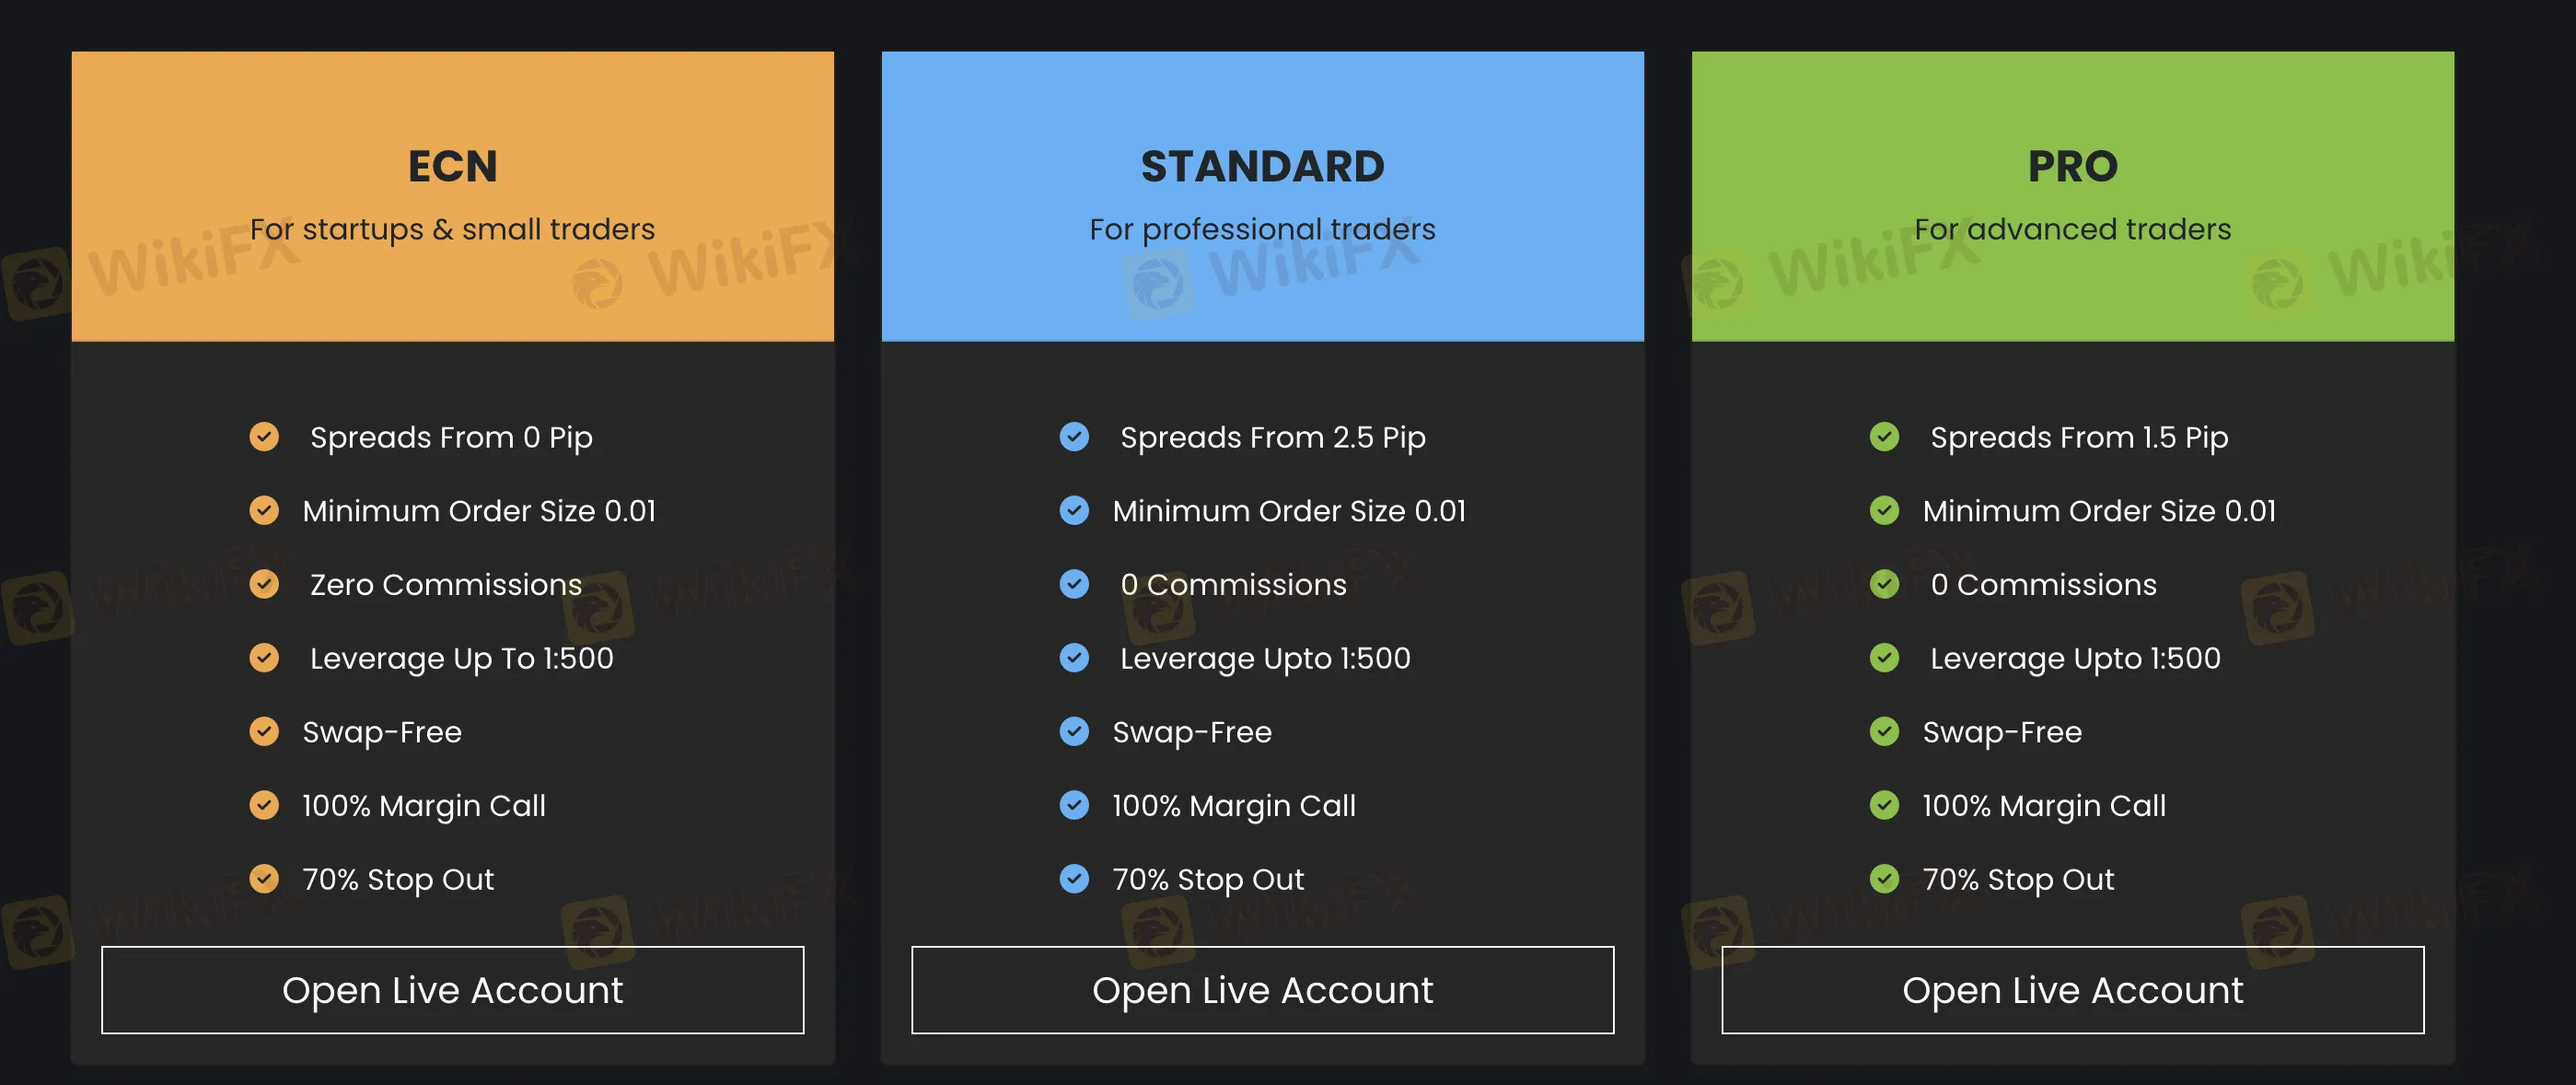
Task: Open Live Account under PRO plan
Action: tap(2072, 990)
